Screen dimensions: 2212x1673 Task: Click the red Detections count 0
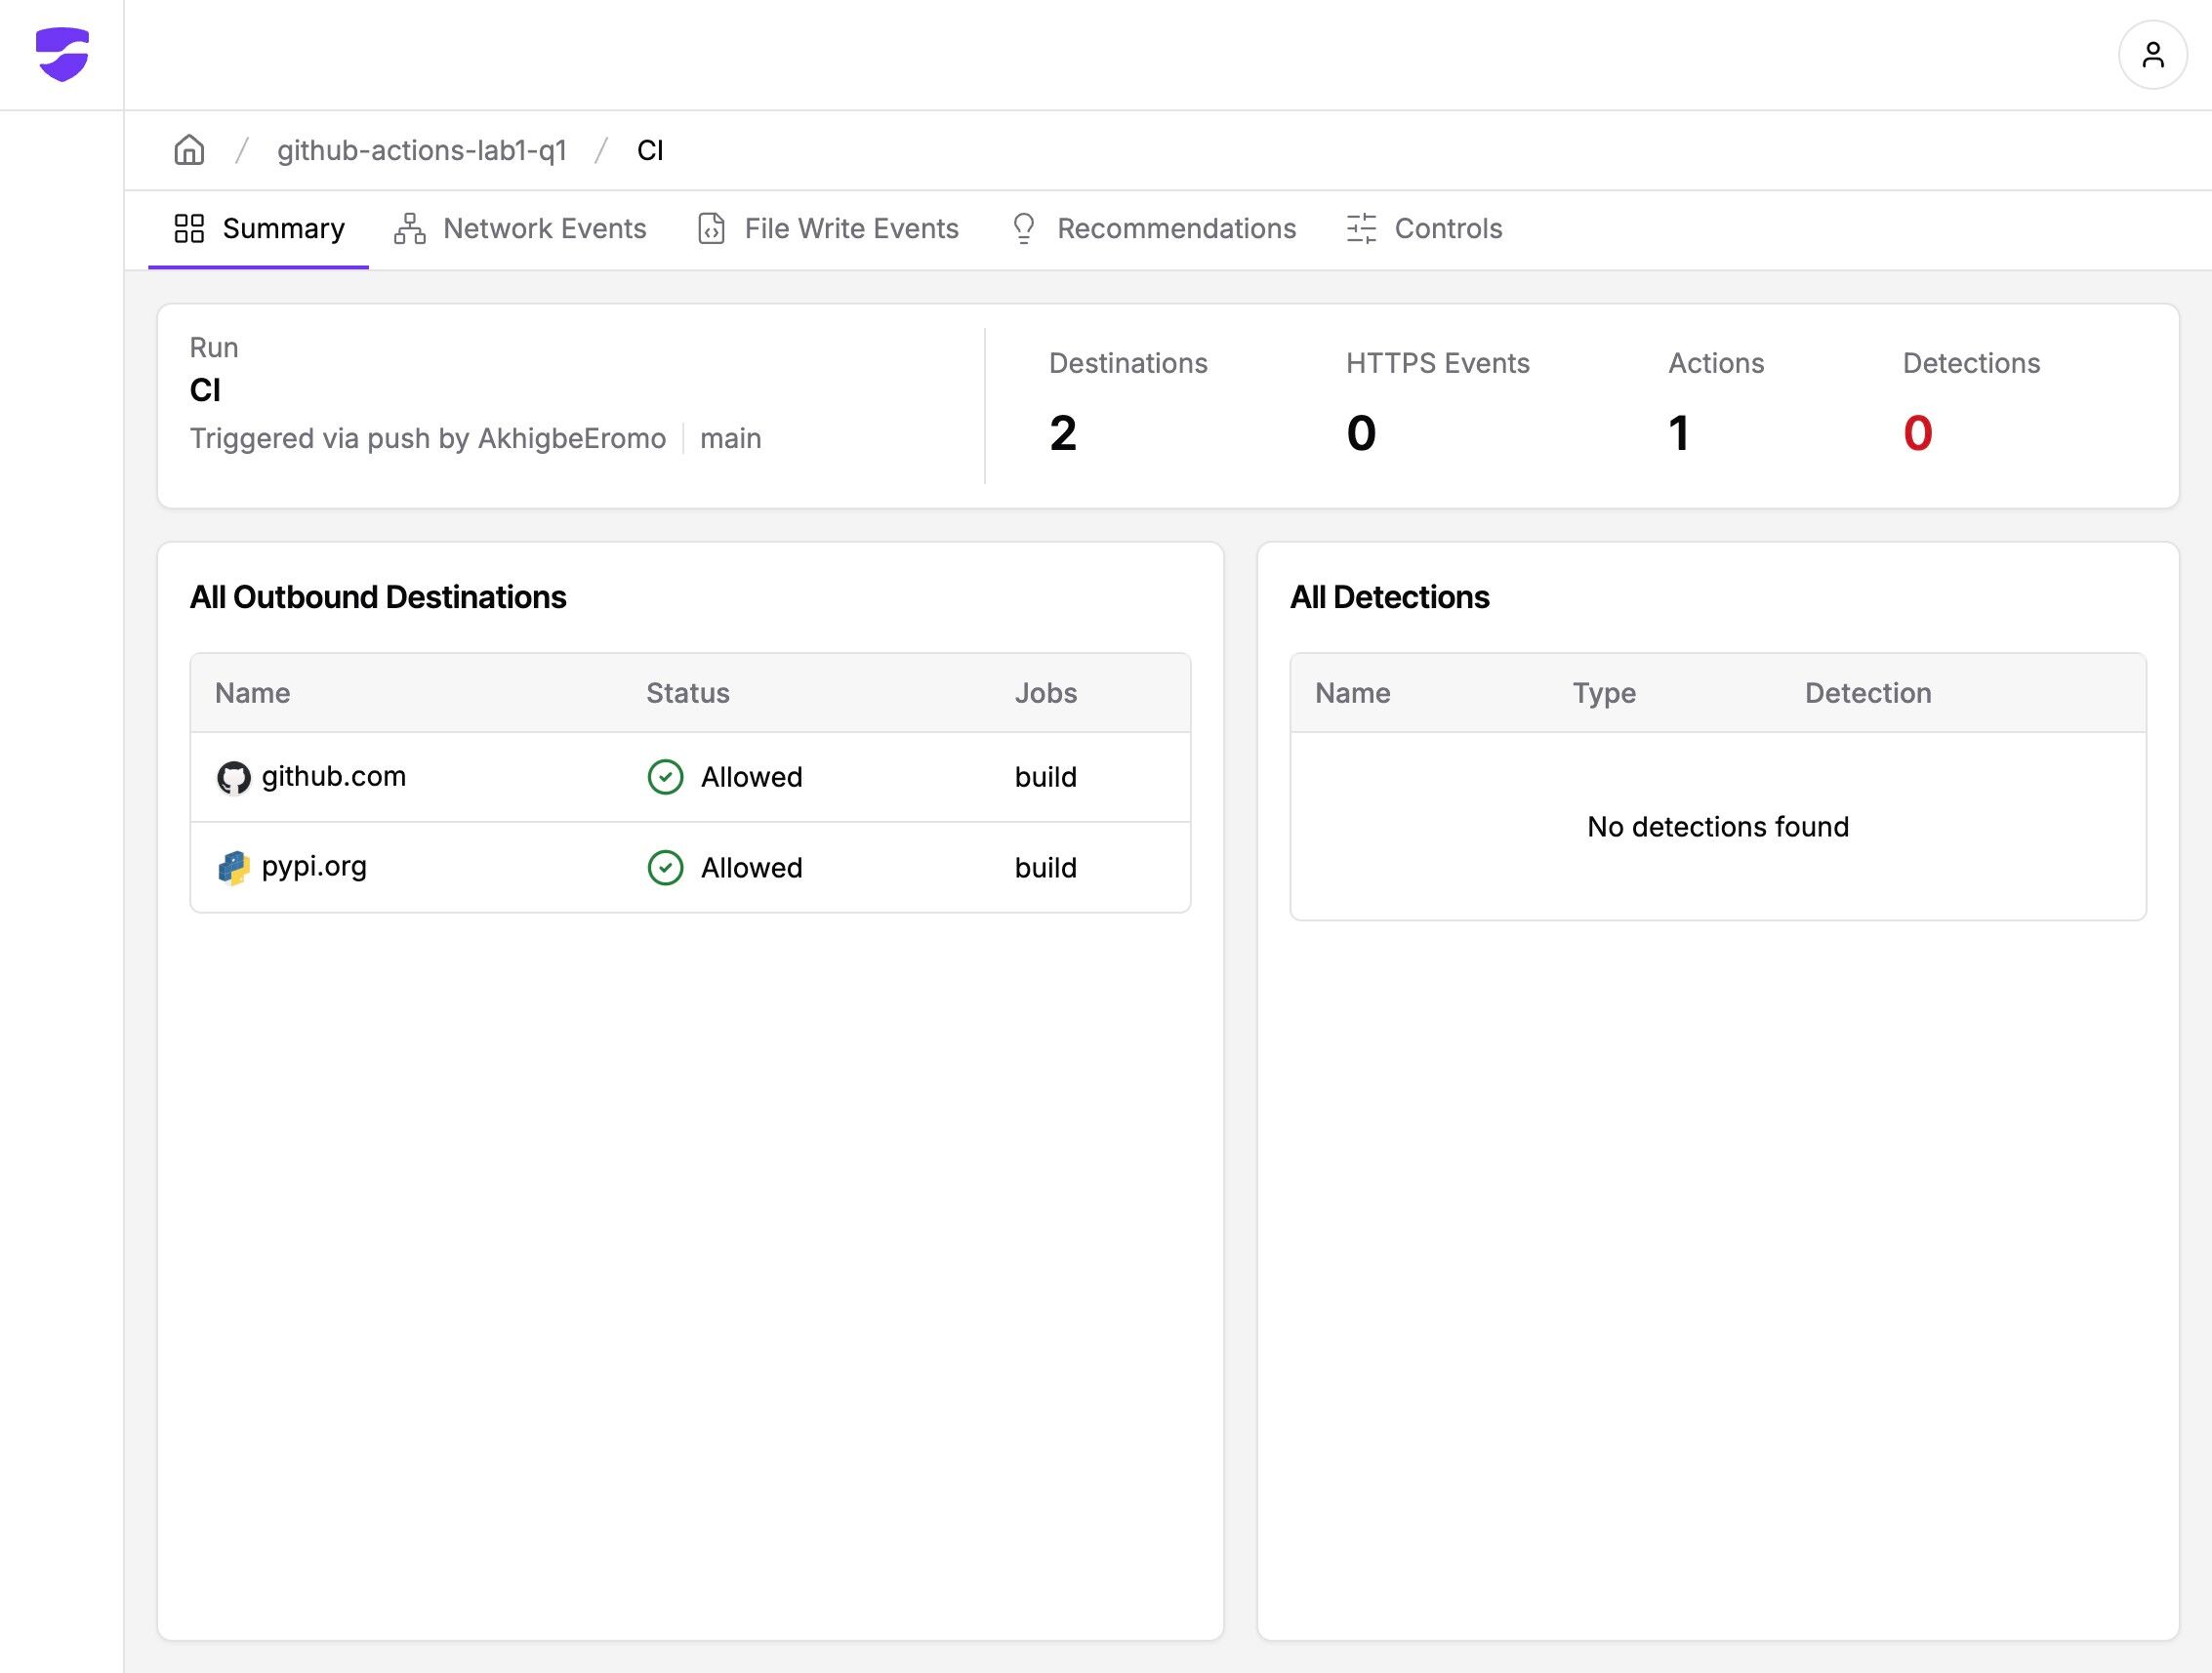click(1918, 433)
